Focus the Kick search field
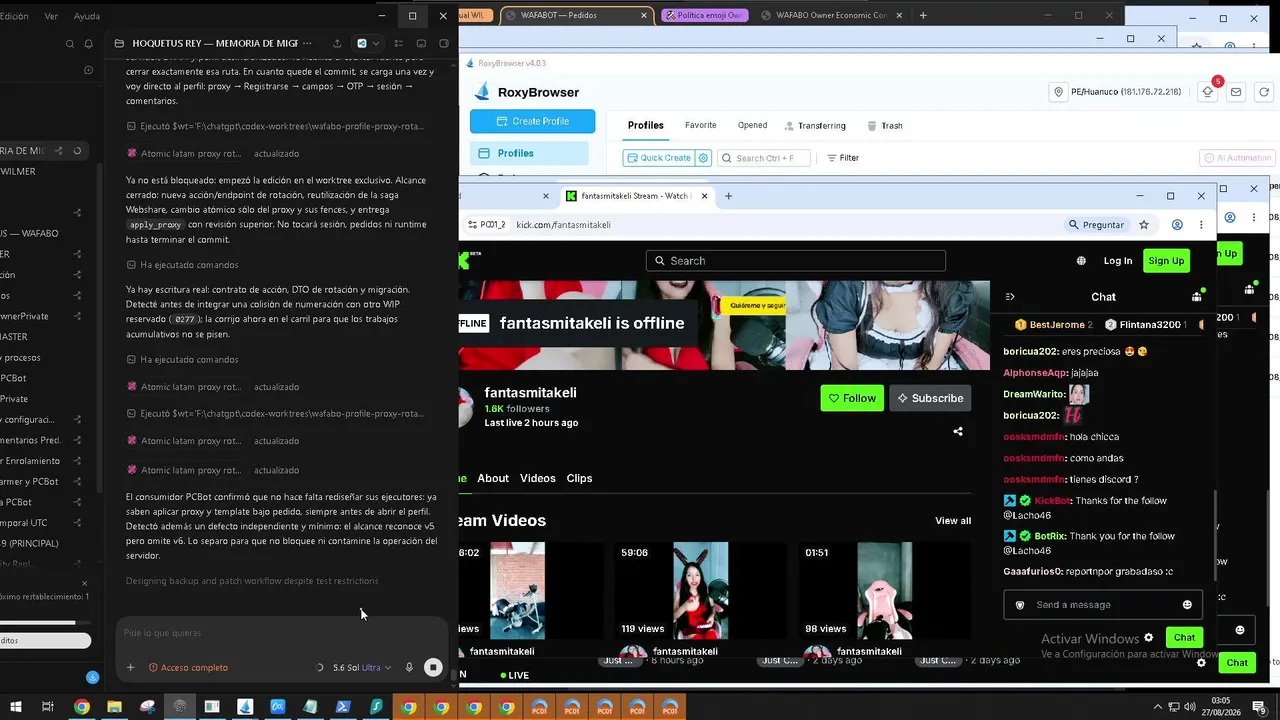 (x=795, y=261)
